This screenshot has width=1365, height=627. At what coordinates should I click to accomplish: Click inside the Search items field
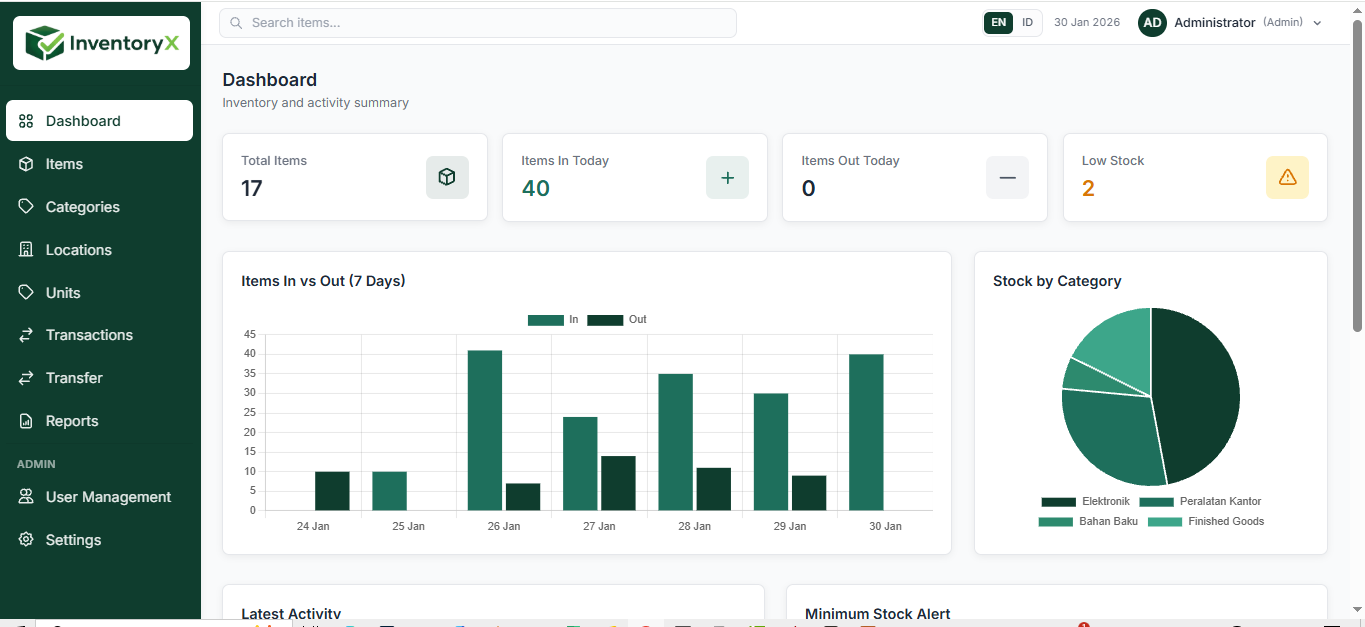477,22
